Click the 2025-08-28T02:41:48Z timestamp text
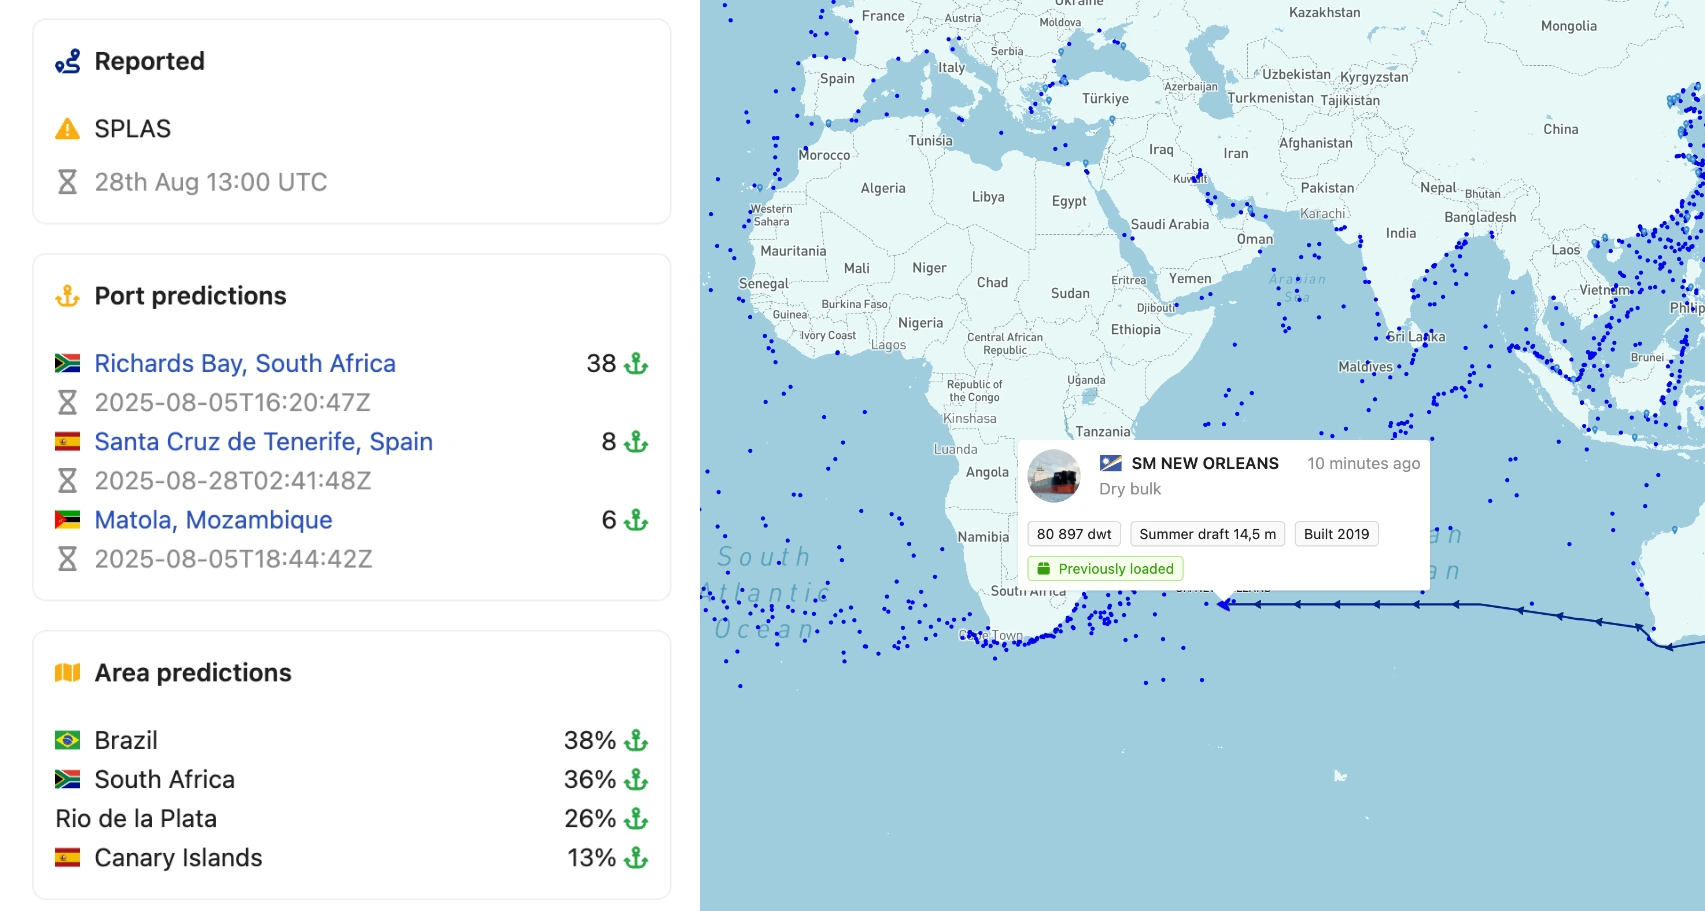 coord(233,481)
